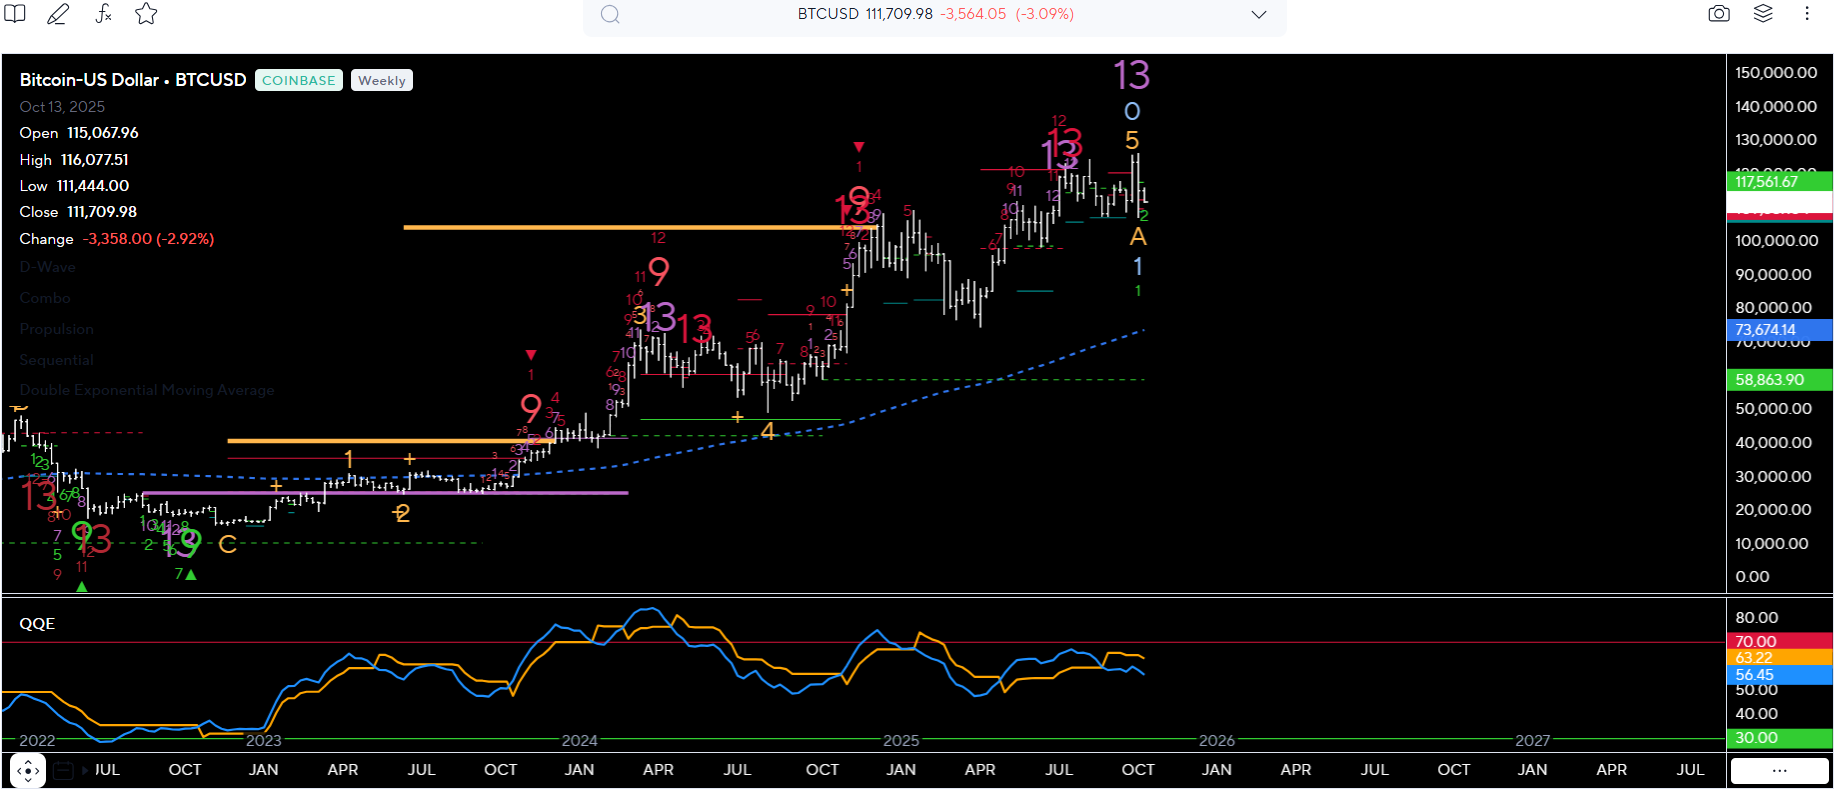Take a chart snapshot with camera icon

coord(1718,14)
